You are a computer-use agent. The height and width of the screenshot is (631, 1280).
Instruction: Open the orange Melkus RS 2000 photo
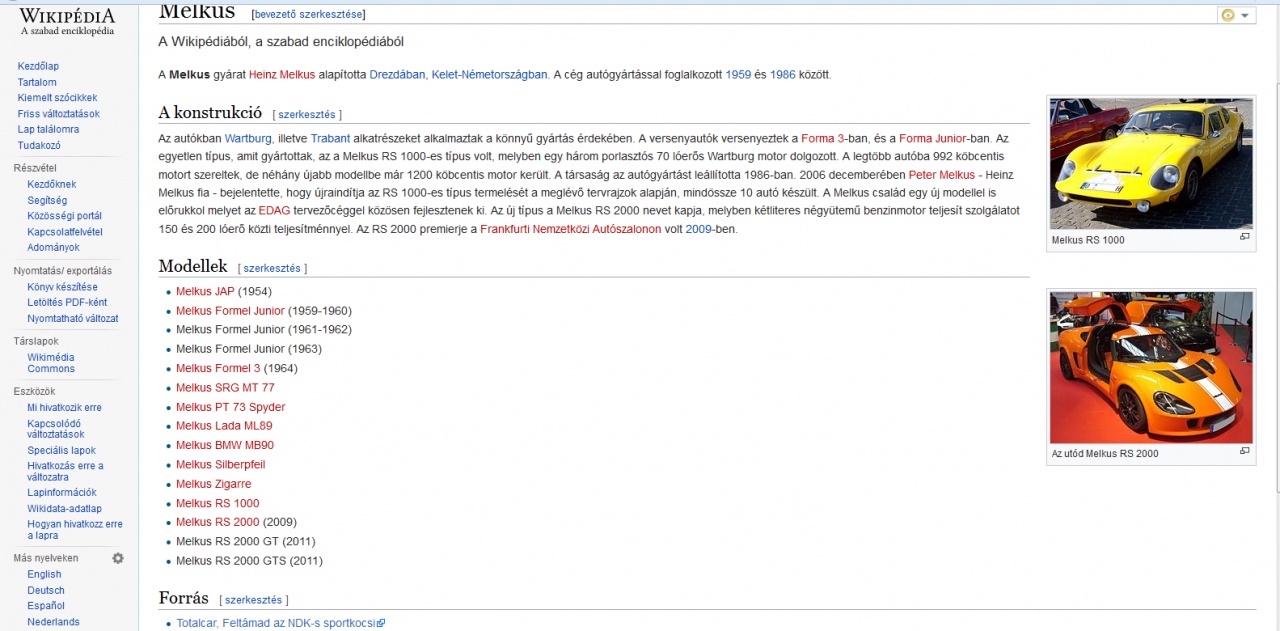[x=1150, y=367]
